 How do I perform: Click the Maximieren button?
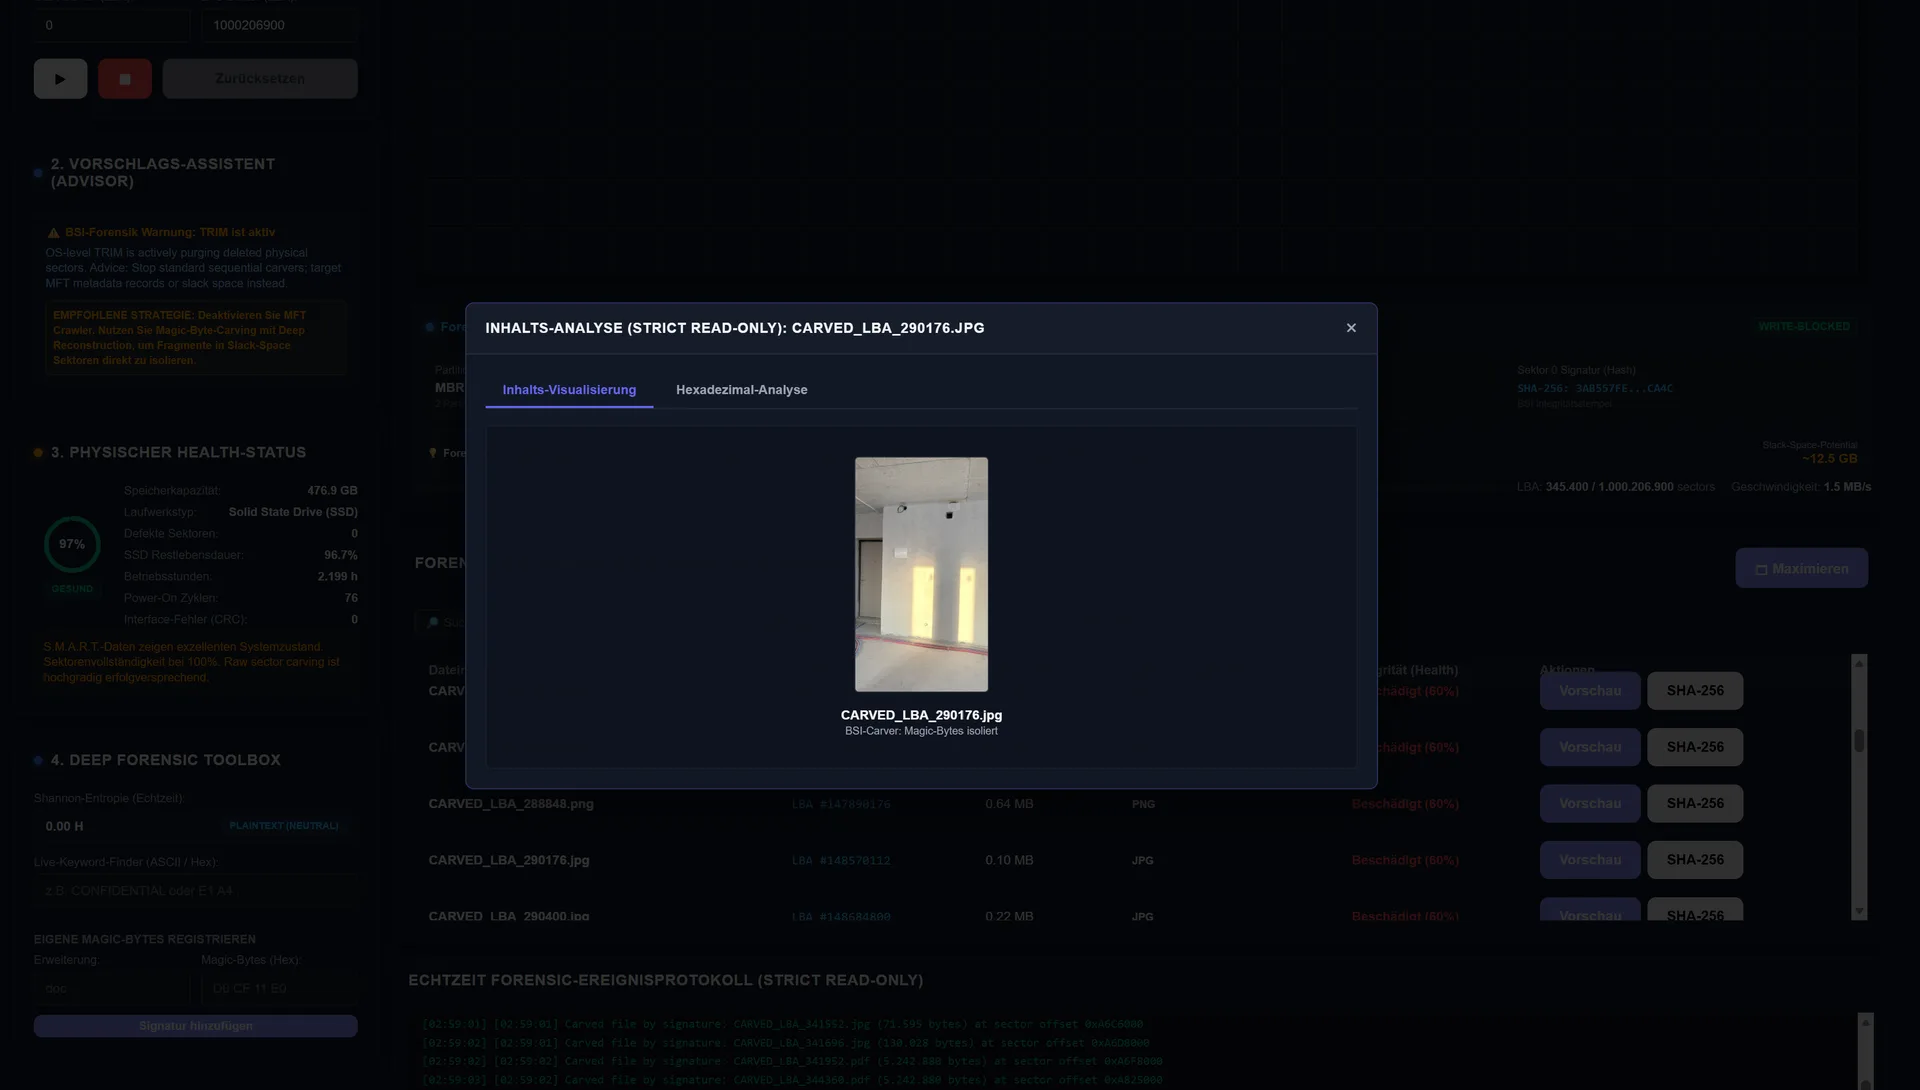(x=1801, y=568)
